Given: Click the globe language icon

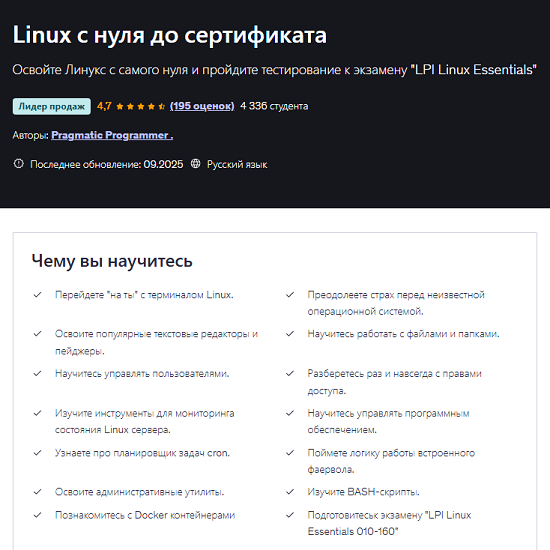Looking at the screenshot, I should (x=195, y=164).
